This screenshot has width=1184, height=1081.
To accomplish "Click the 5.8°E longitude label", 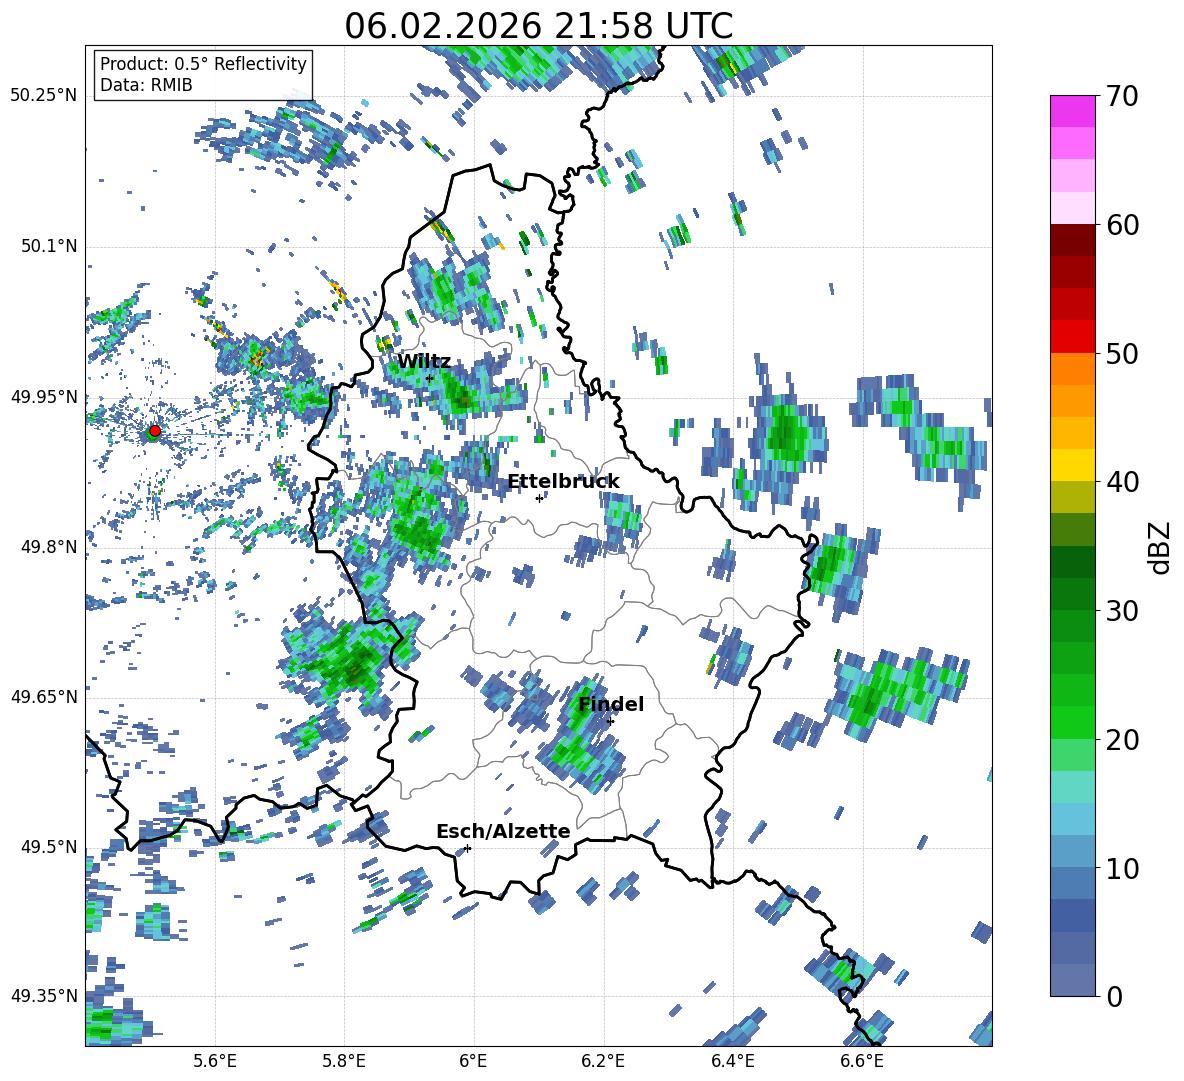I will 344,1061.
